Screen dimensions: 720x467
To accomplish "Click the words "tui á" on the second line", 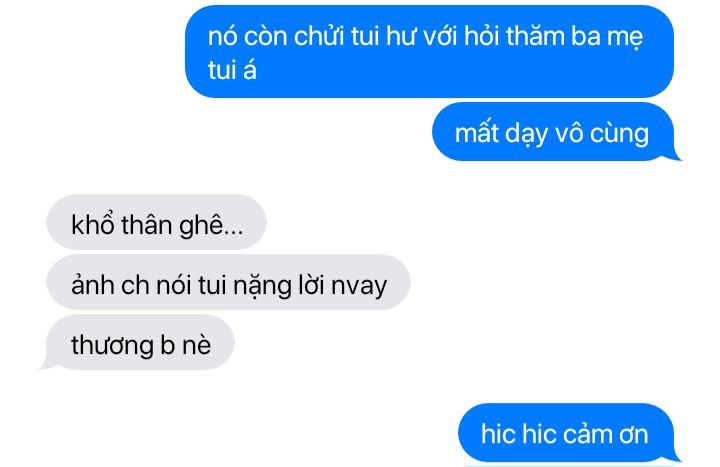I will 232,70.
